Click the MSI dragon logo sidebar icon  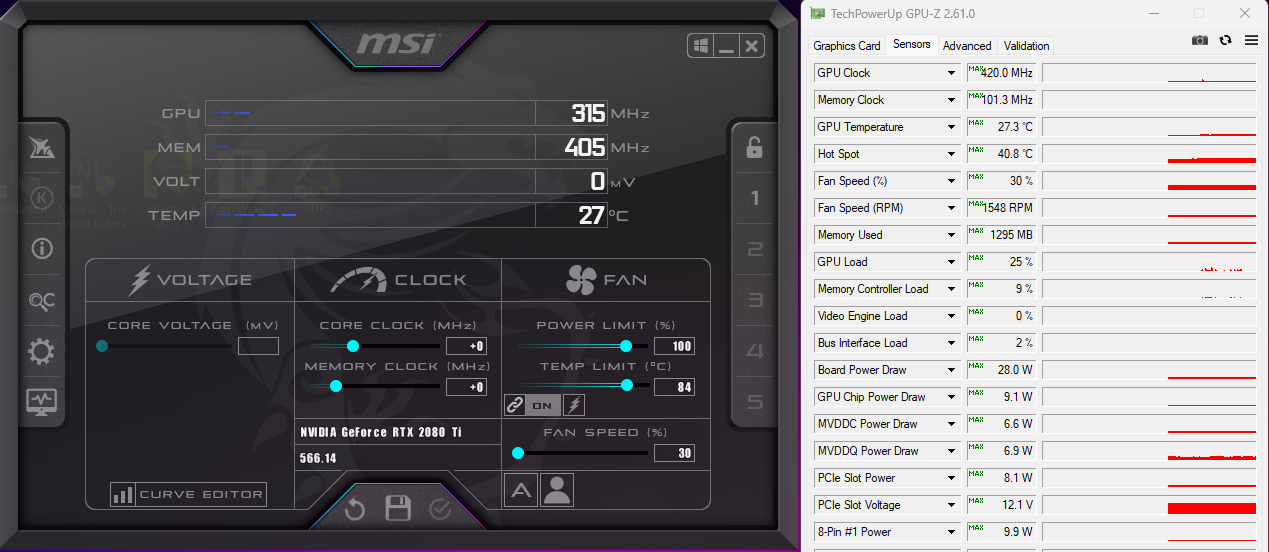(42, 148)
